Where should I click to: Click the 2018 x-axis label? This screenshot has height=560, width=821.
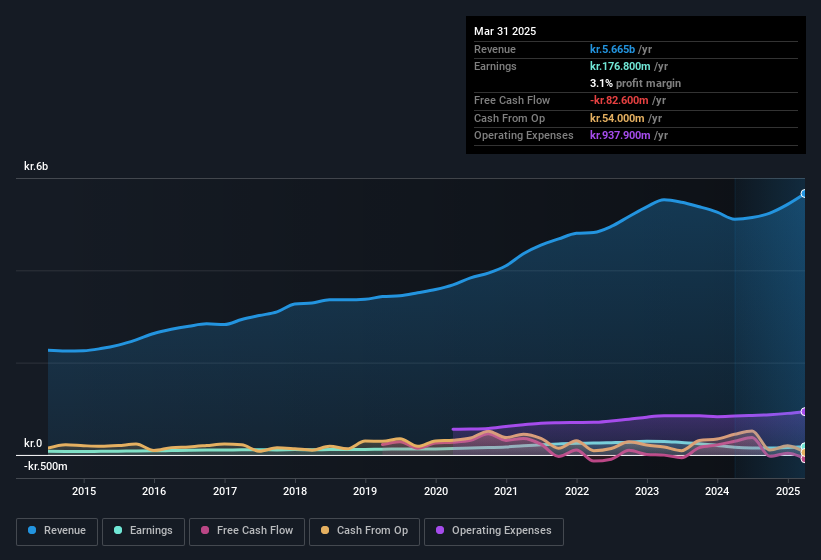pos(295,491)
